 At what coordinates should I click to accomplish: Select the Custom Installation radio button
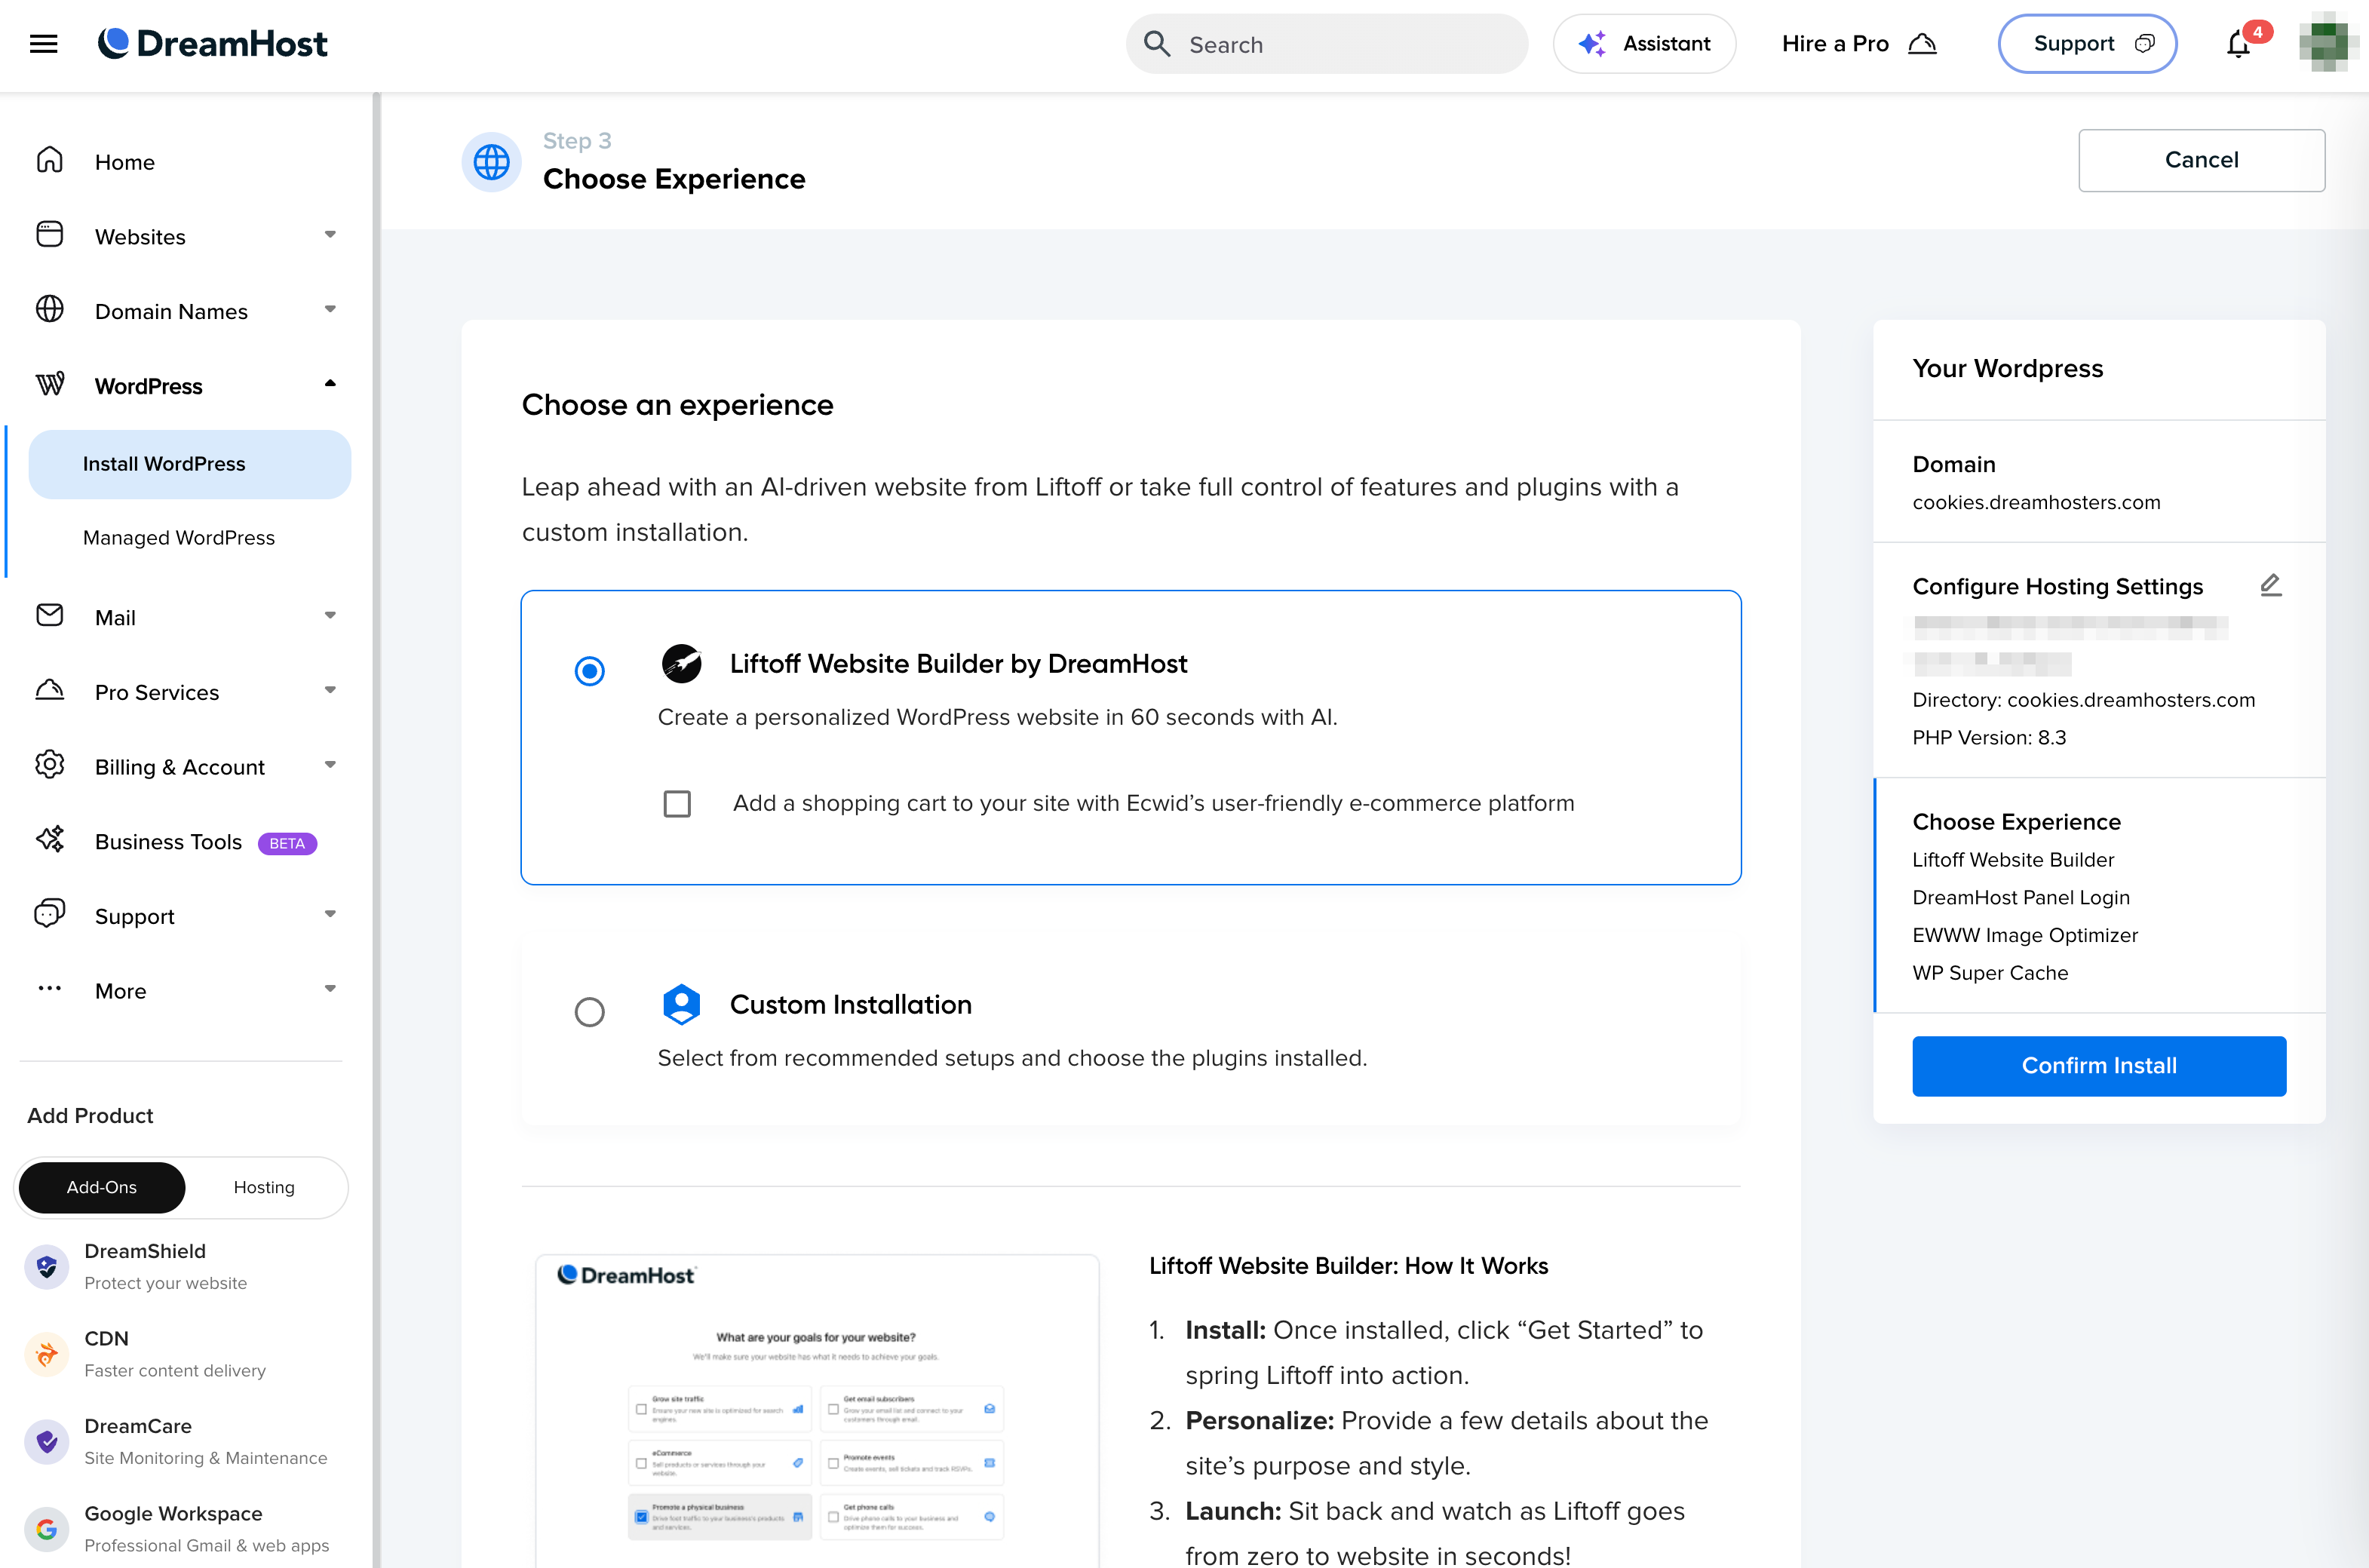click(590, 1013)
